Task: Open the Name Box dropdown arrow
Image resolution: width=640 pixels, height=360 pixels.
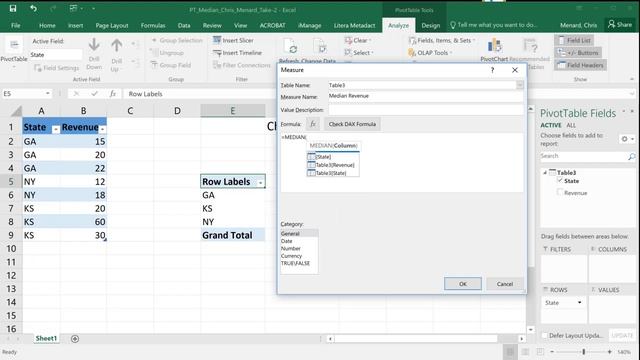Action: (48, 93)
